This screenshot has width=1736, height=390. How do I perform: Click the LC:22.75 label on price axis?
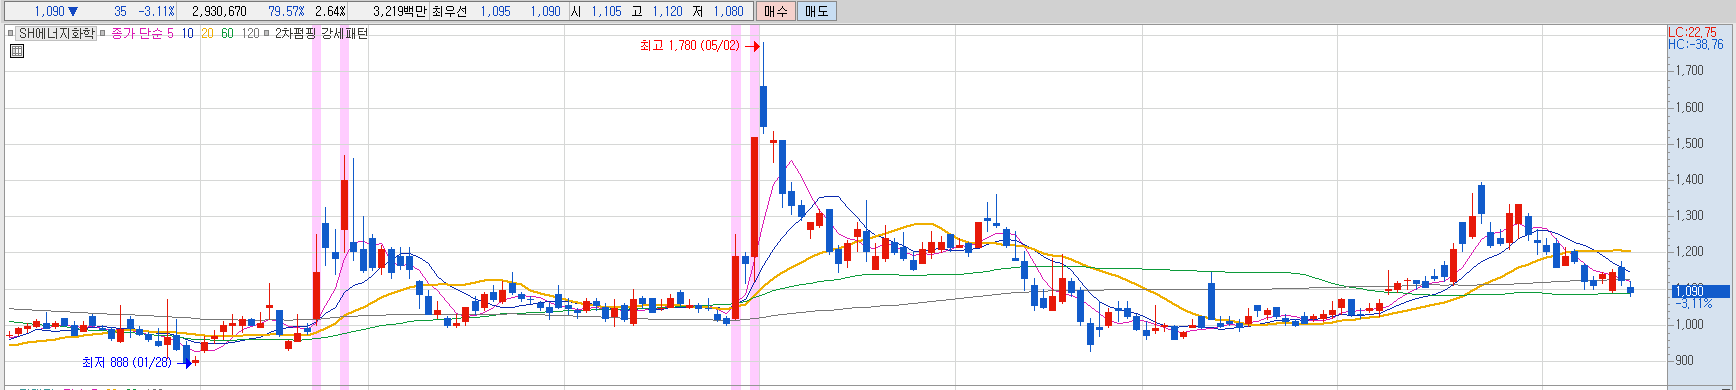(x=1692, y=32)
